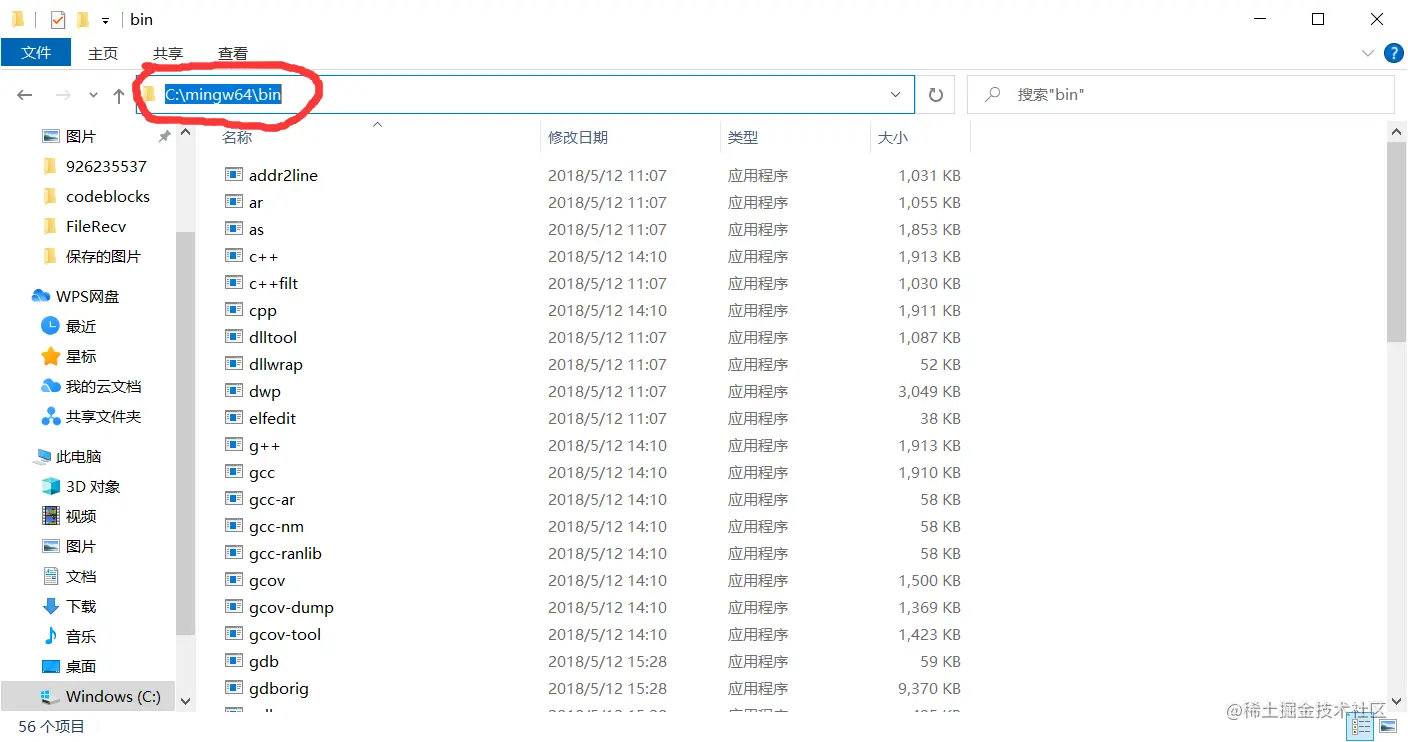
Task: Click the cpp application icon
Action: click(234, 310)
